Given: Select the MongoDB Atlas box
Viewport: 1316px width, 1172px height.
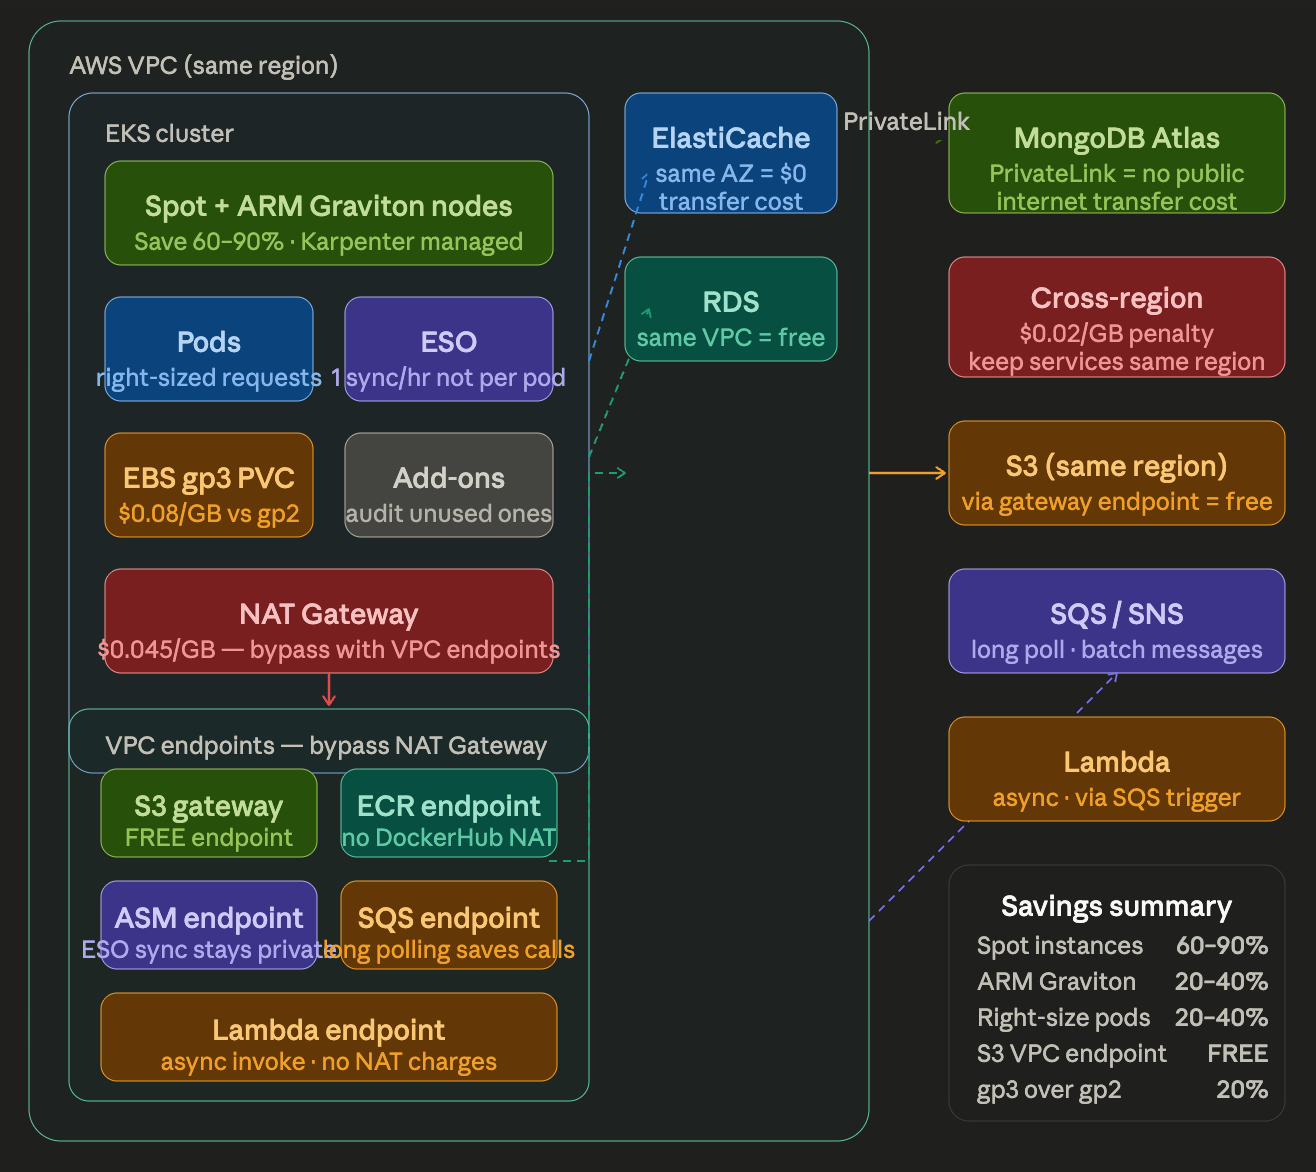Looking at the screenshot, I should pyautogui.click(x=1117, y=153).
